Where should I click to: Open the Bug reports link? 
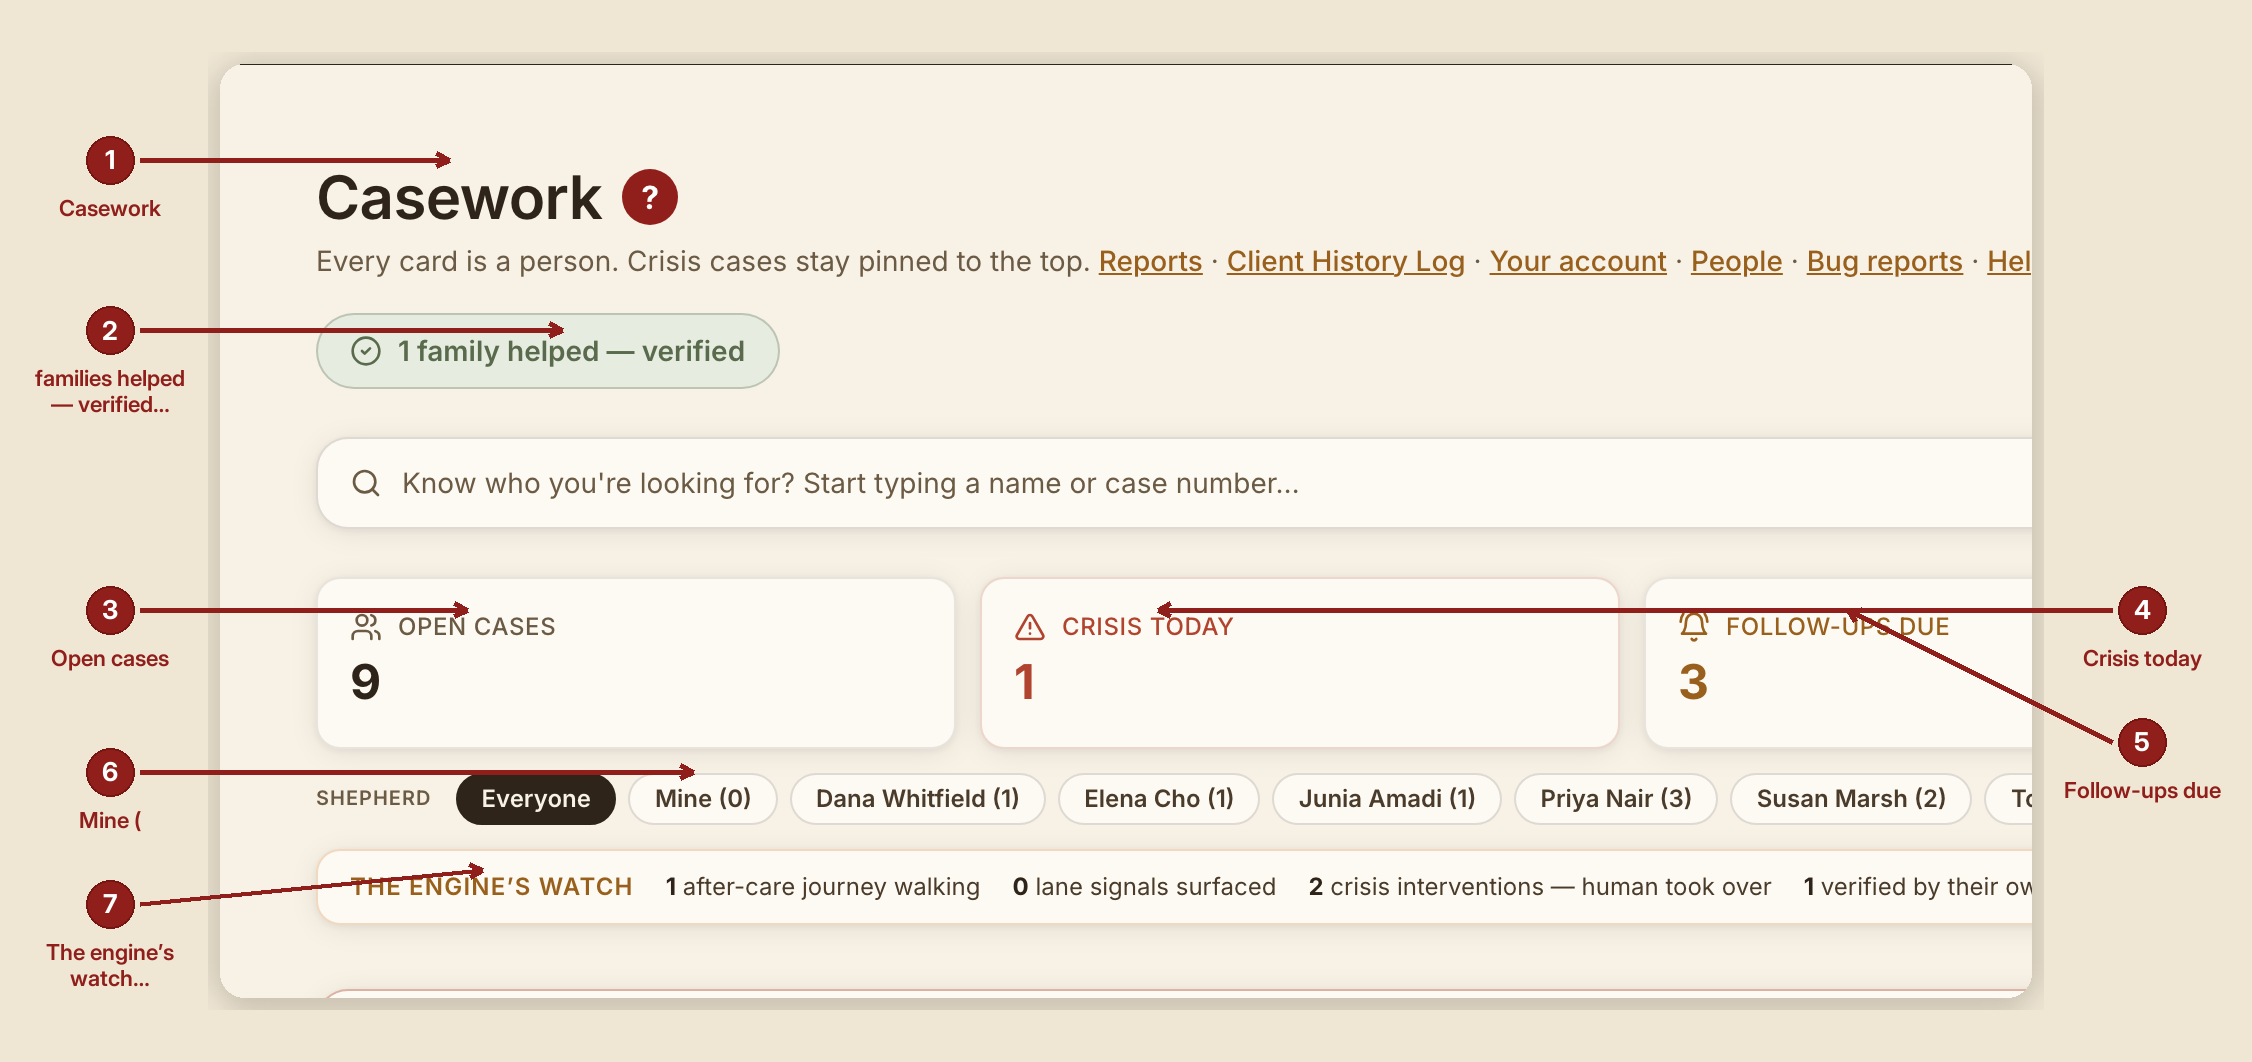tap(1884, 261)
